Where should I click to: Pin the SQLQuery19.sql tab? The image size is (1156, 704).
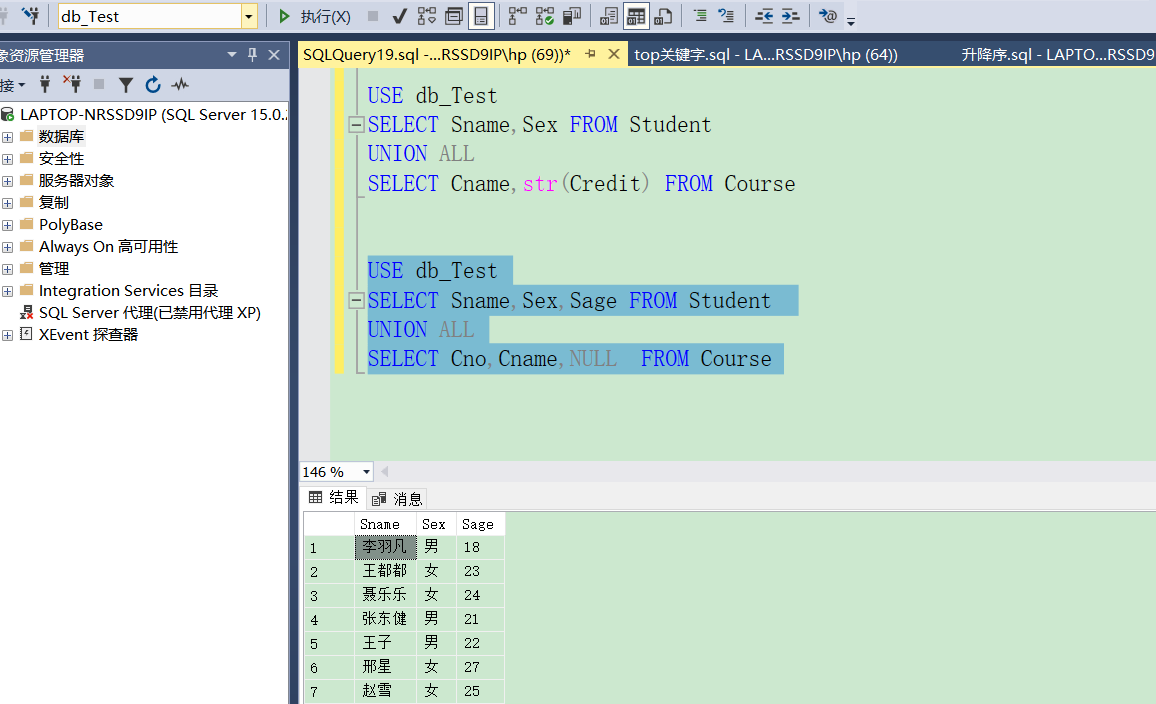(591, 54)
